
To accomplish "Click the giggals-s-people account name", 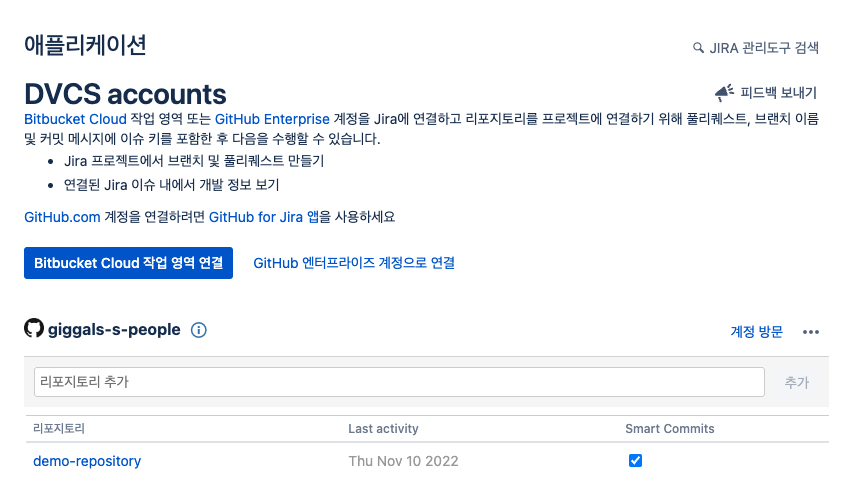I will click(114, 330).
